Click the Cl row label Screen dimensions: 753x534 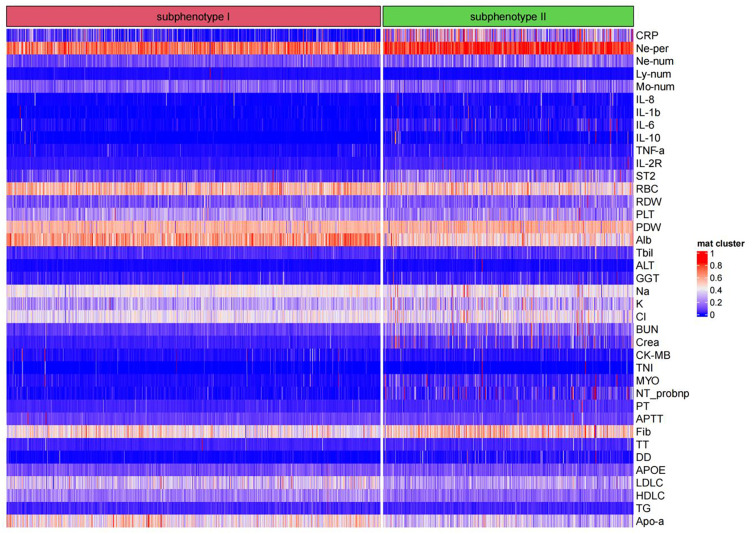tap(641, 316)
